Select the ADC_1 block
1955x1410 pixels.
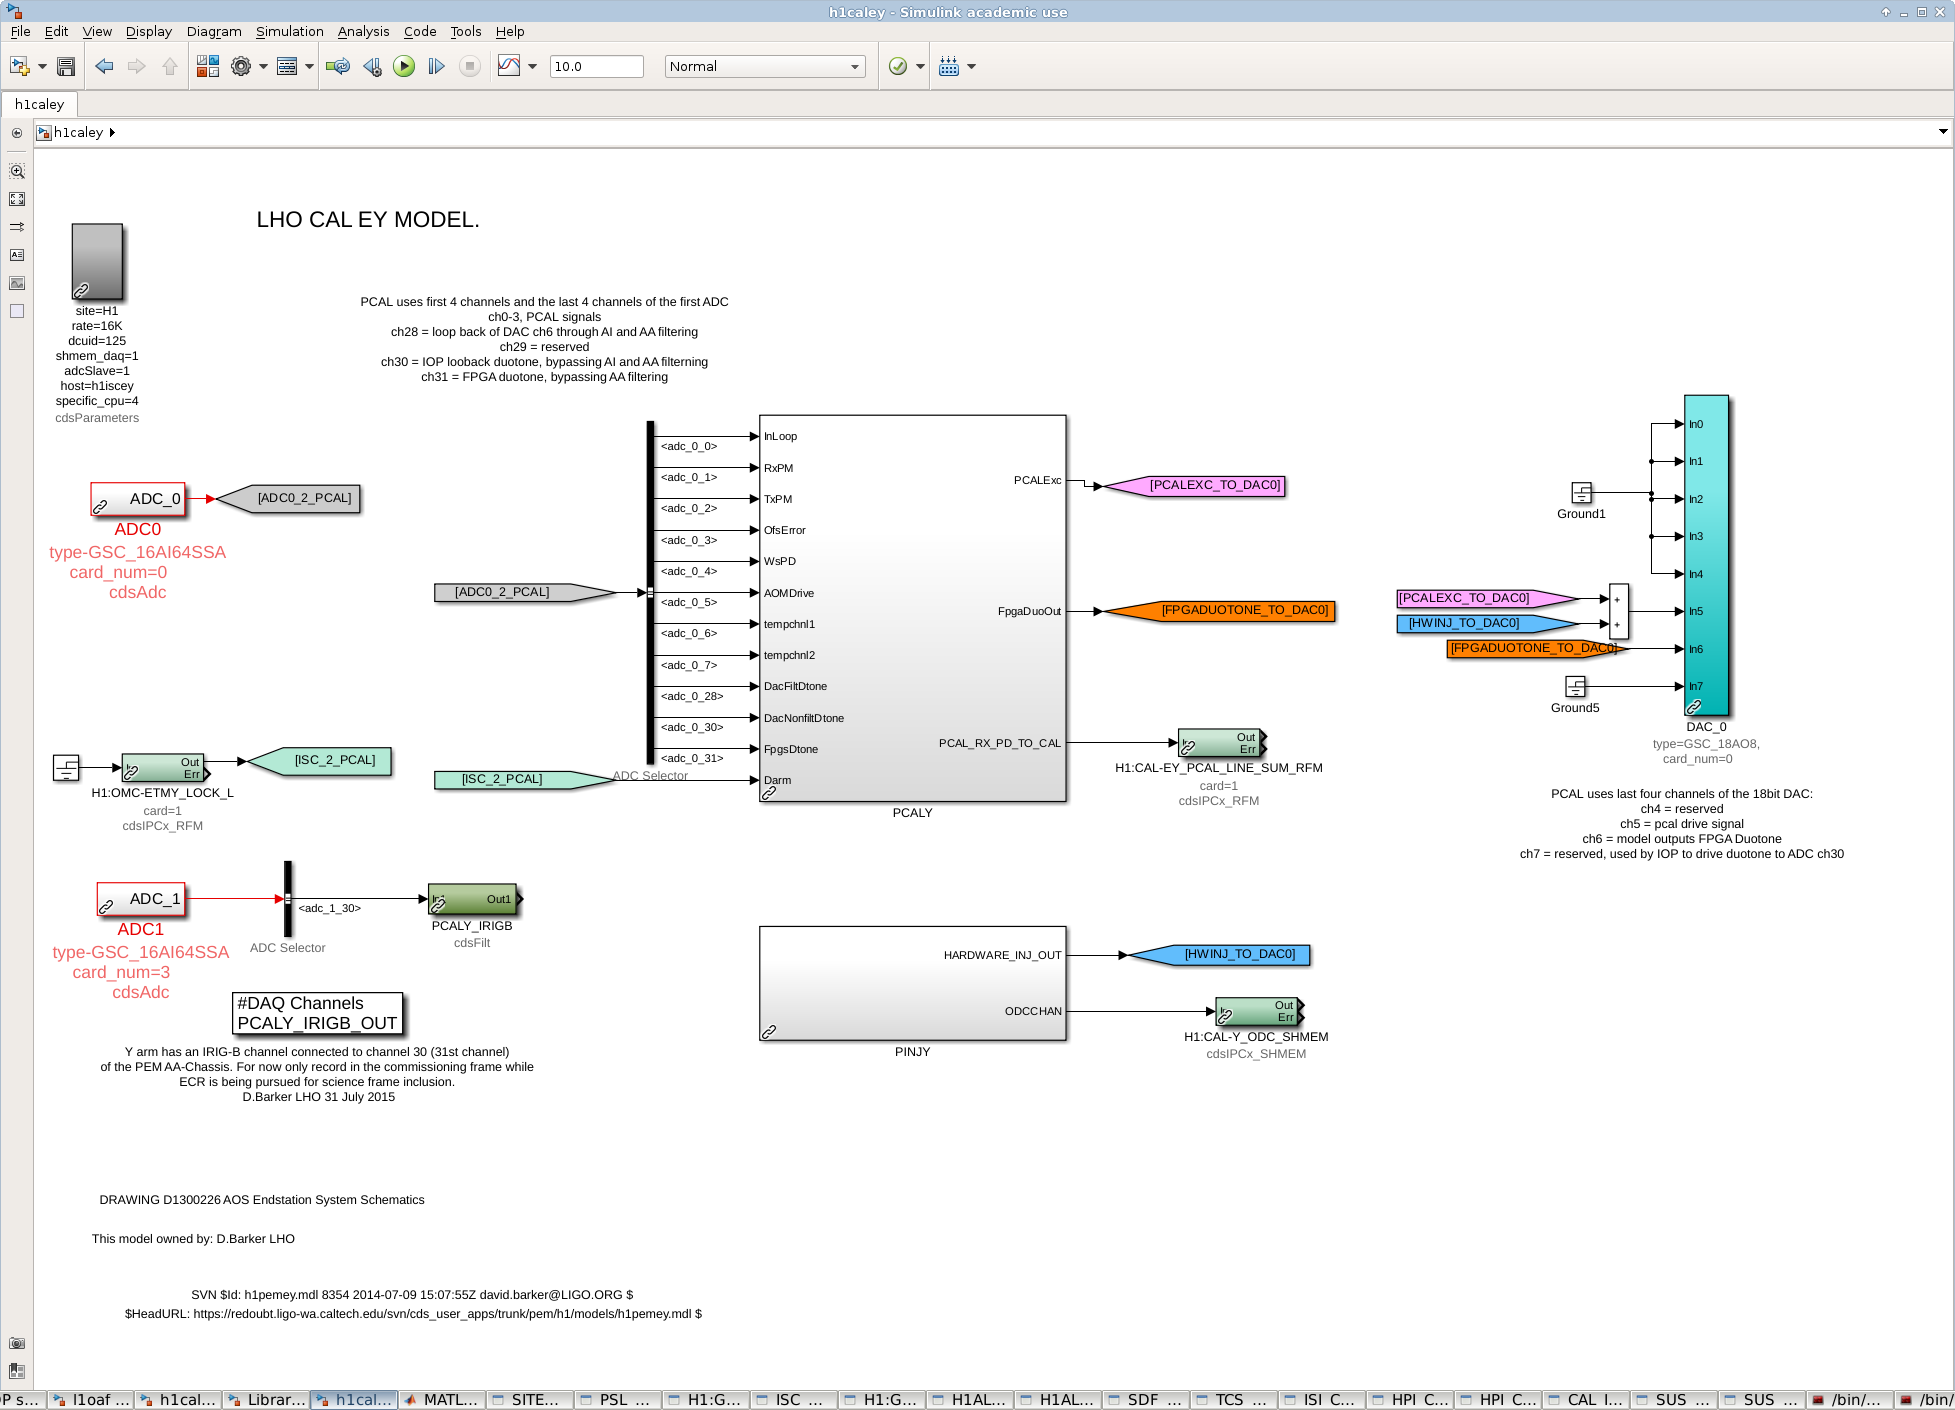coord(141,899)
